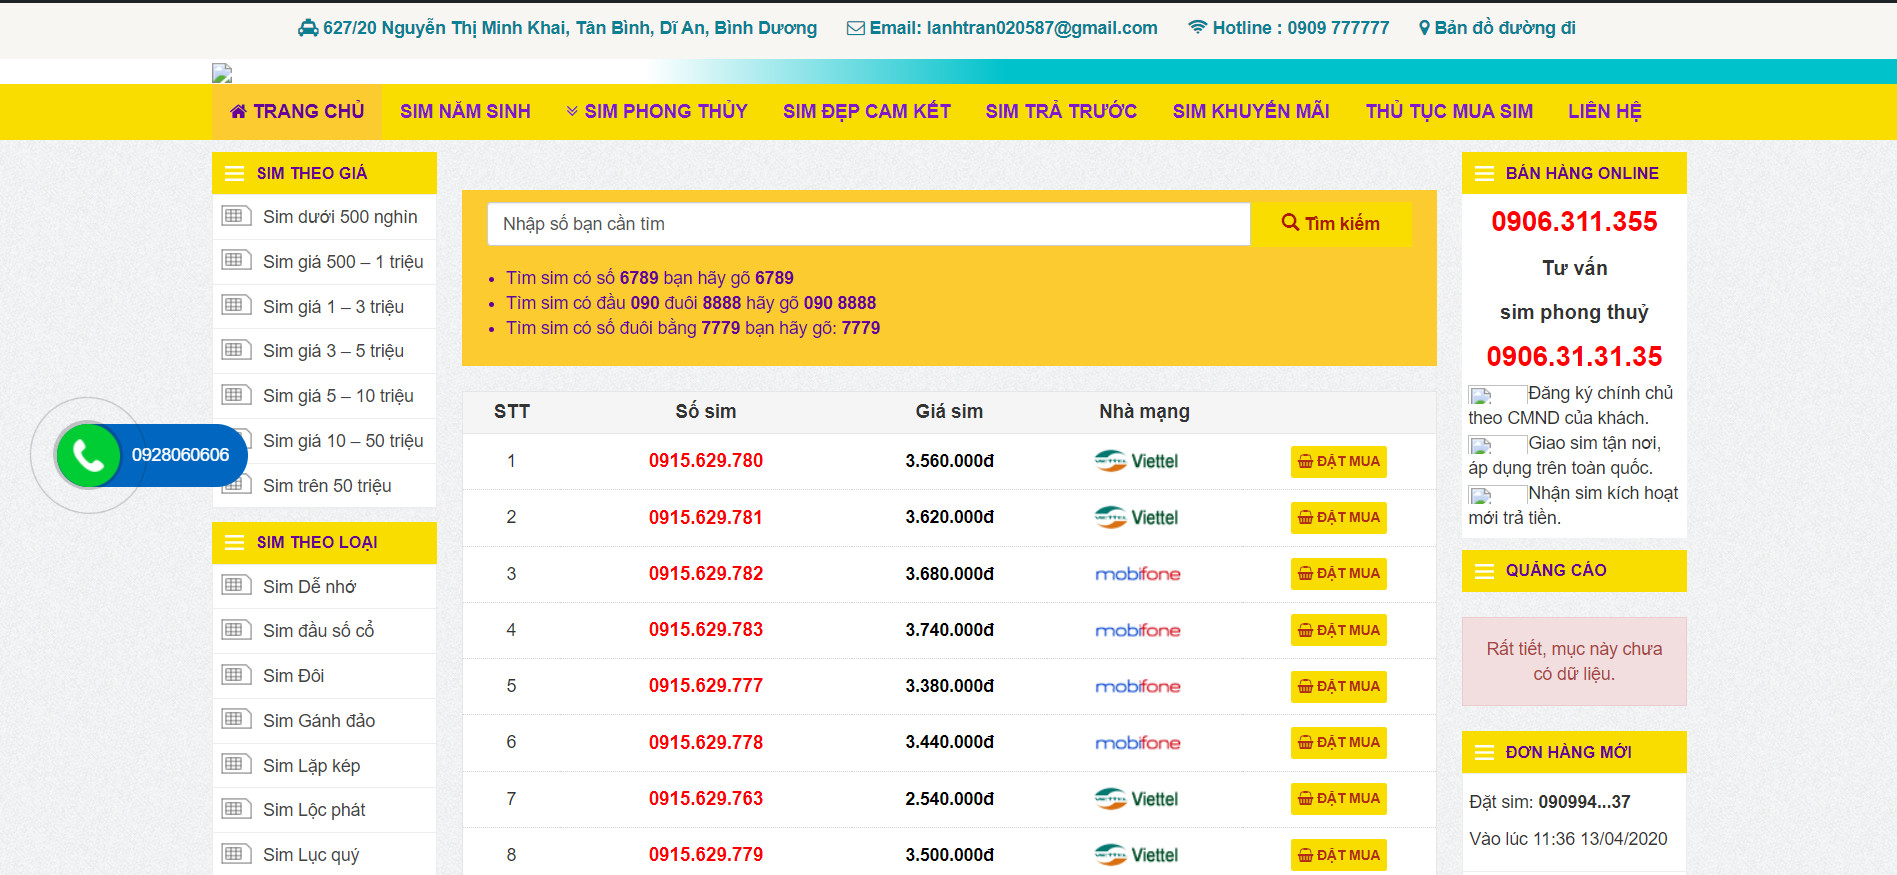Click the Giá sim column header
The image size is (1897, 875).
pos(949,411)
